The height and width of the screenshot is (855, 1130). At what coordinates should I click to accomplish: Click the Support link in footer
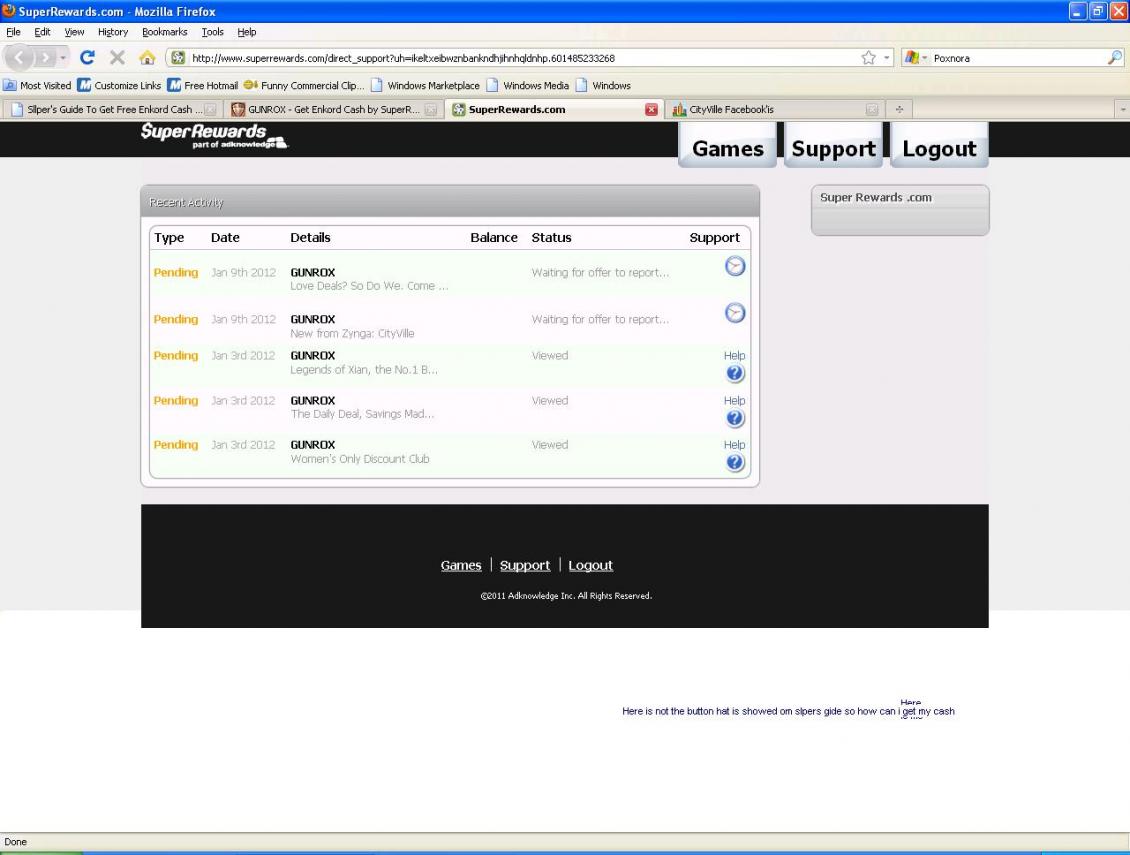coord(525,565)
